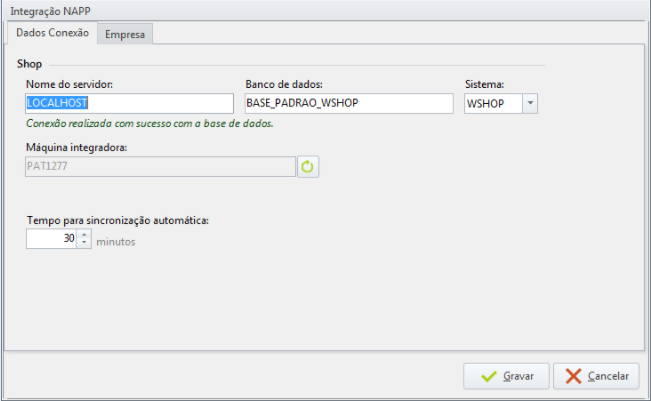
Task: Expand the Sistema dropdown arrow
Action: tap(530, 103)
